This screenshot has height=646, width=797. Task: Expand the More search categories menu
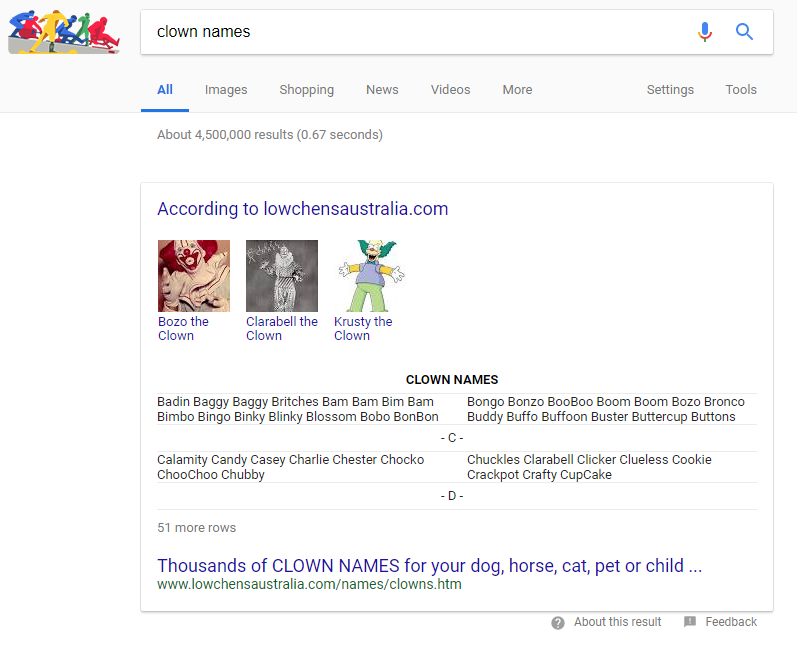[517, 90]
